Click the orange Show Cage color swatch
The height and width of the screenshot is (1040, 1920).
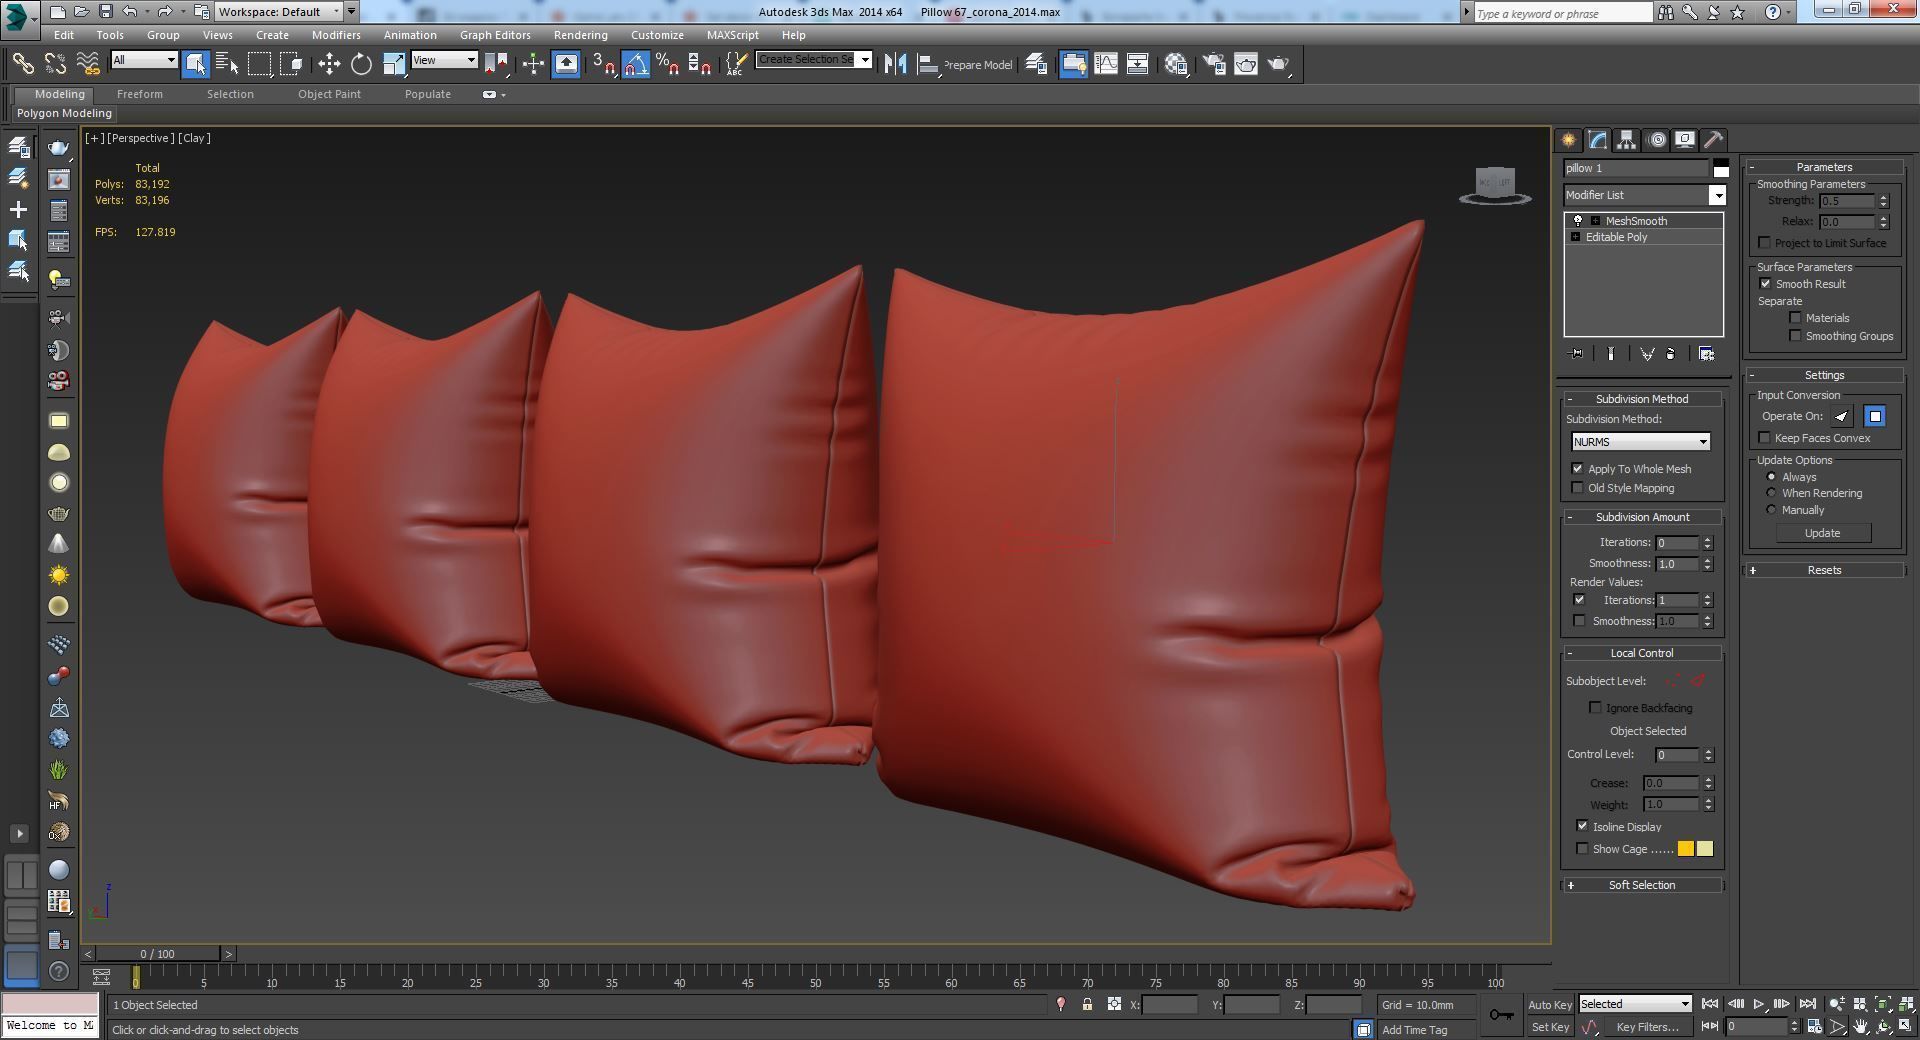pyautogui.click(x=1686, y=849)
